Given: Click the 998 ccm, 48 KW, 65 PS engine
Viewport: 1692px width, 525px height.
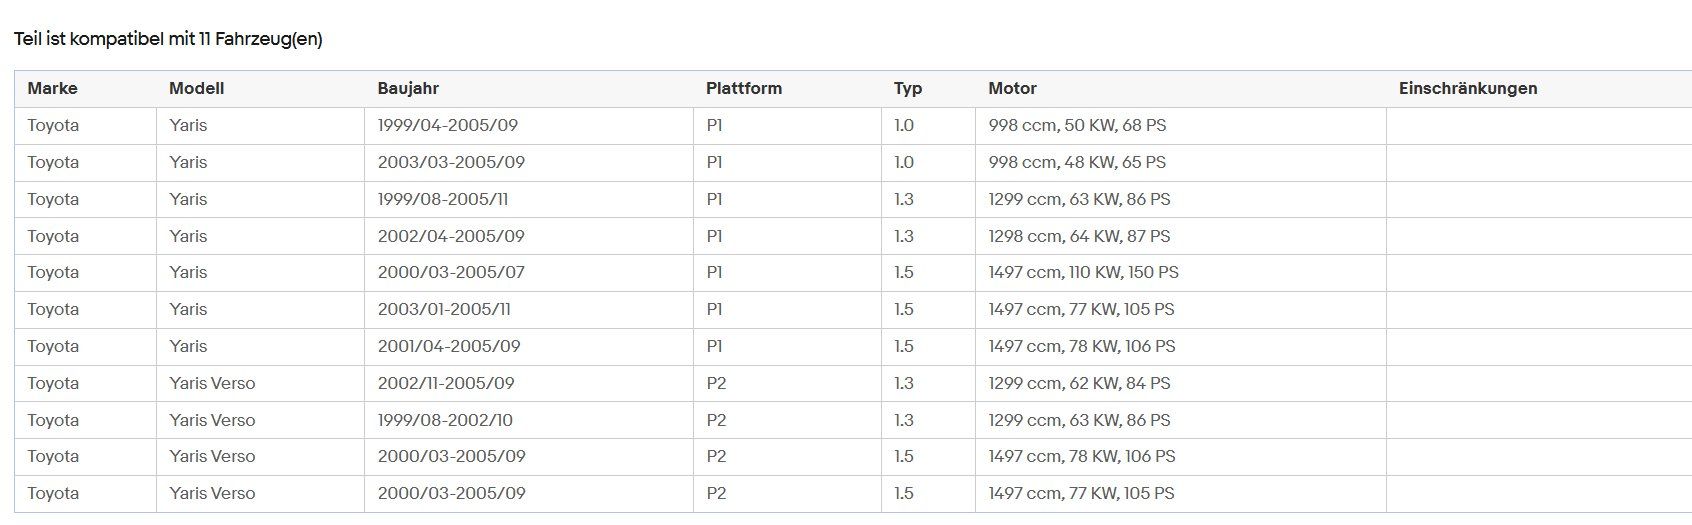Looking at the screenshot, I should click(x=1077, y=162).
